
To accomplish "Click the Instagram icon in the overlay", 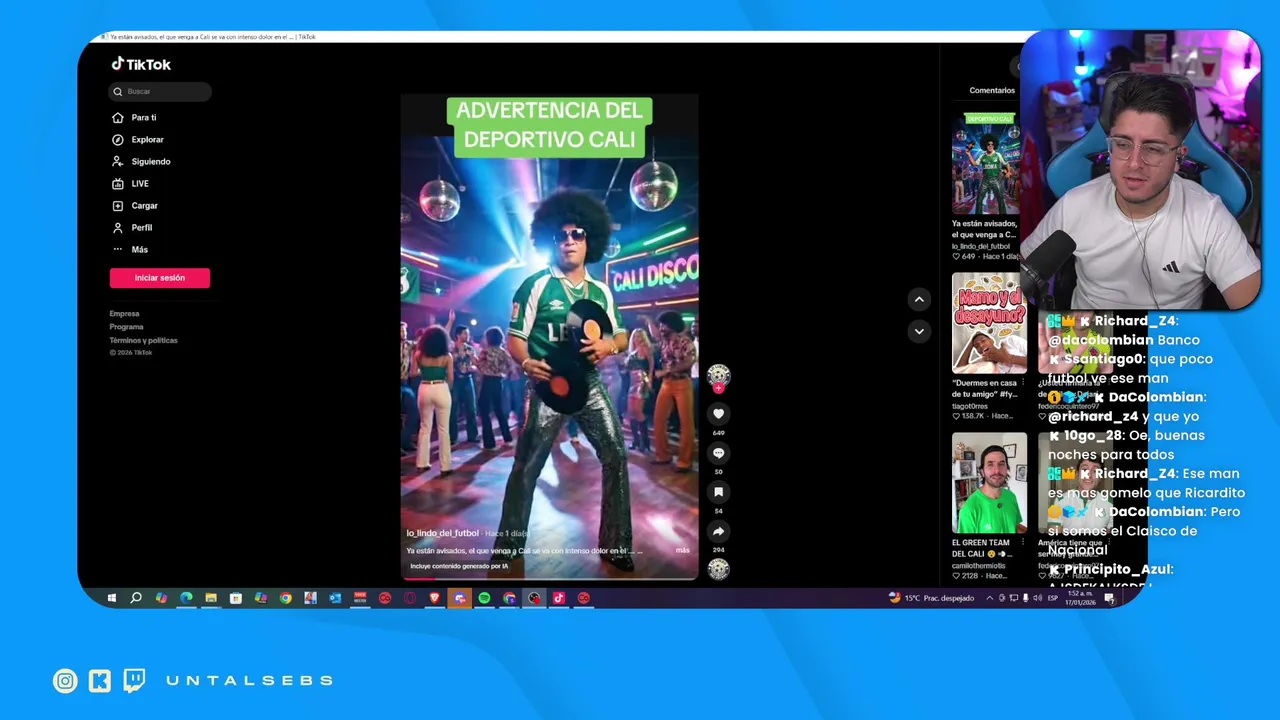I will (65, 681).
